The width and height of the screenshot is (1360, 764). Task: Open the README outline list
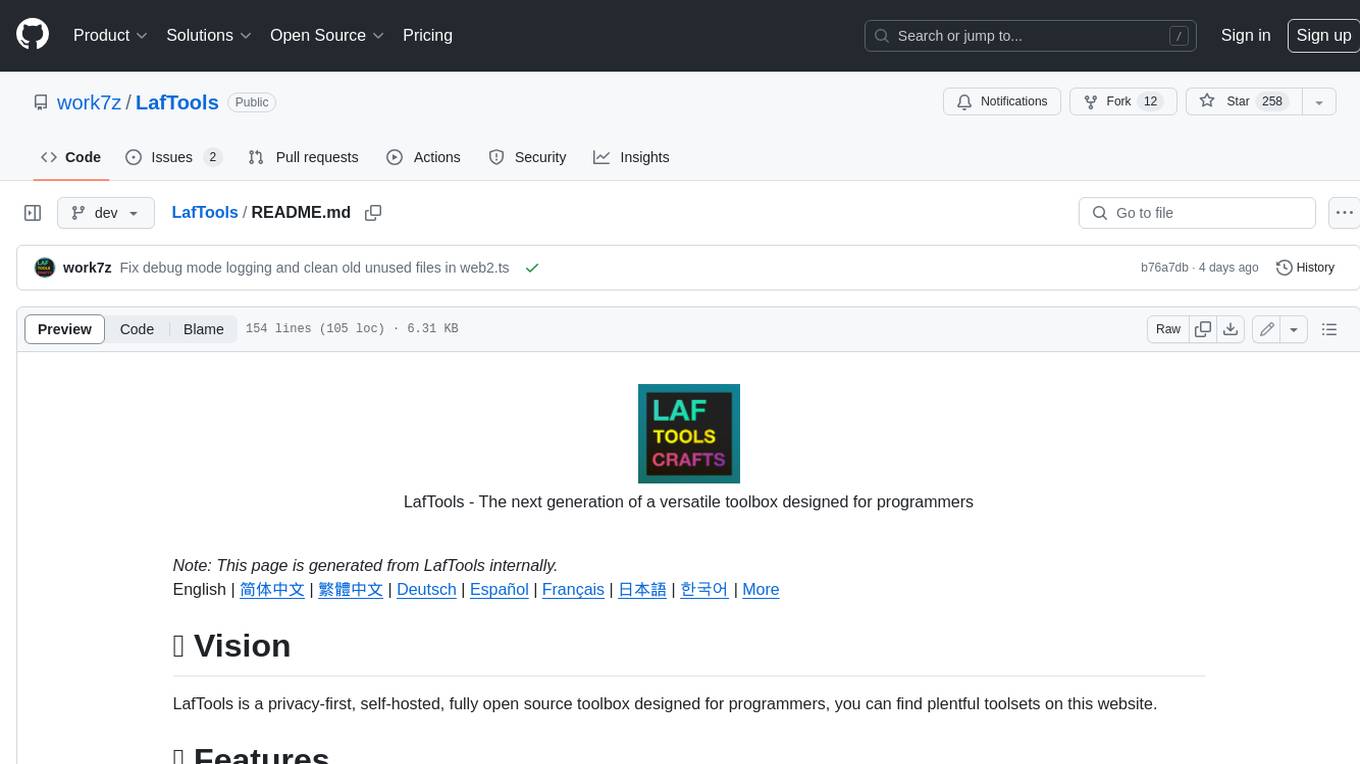1329,329
